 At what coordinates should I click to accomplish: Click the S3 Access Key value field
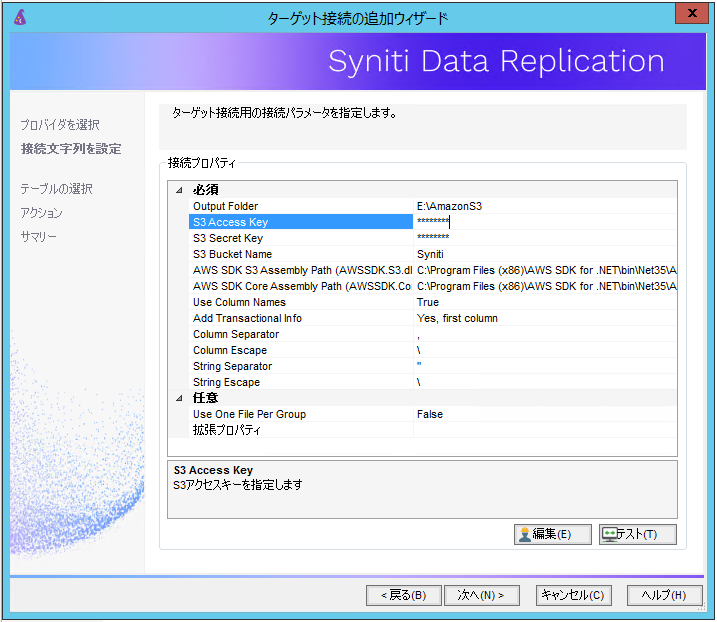545,222
